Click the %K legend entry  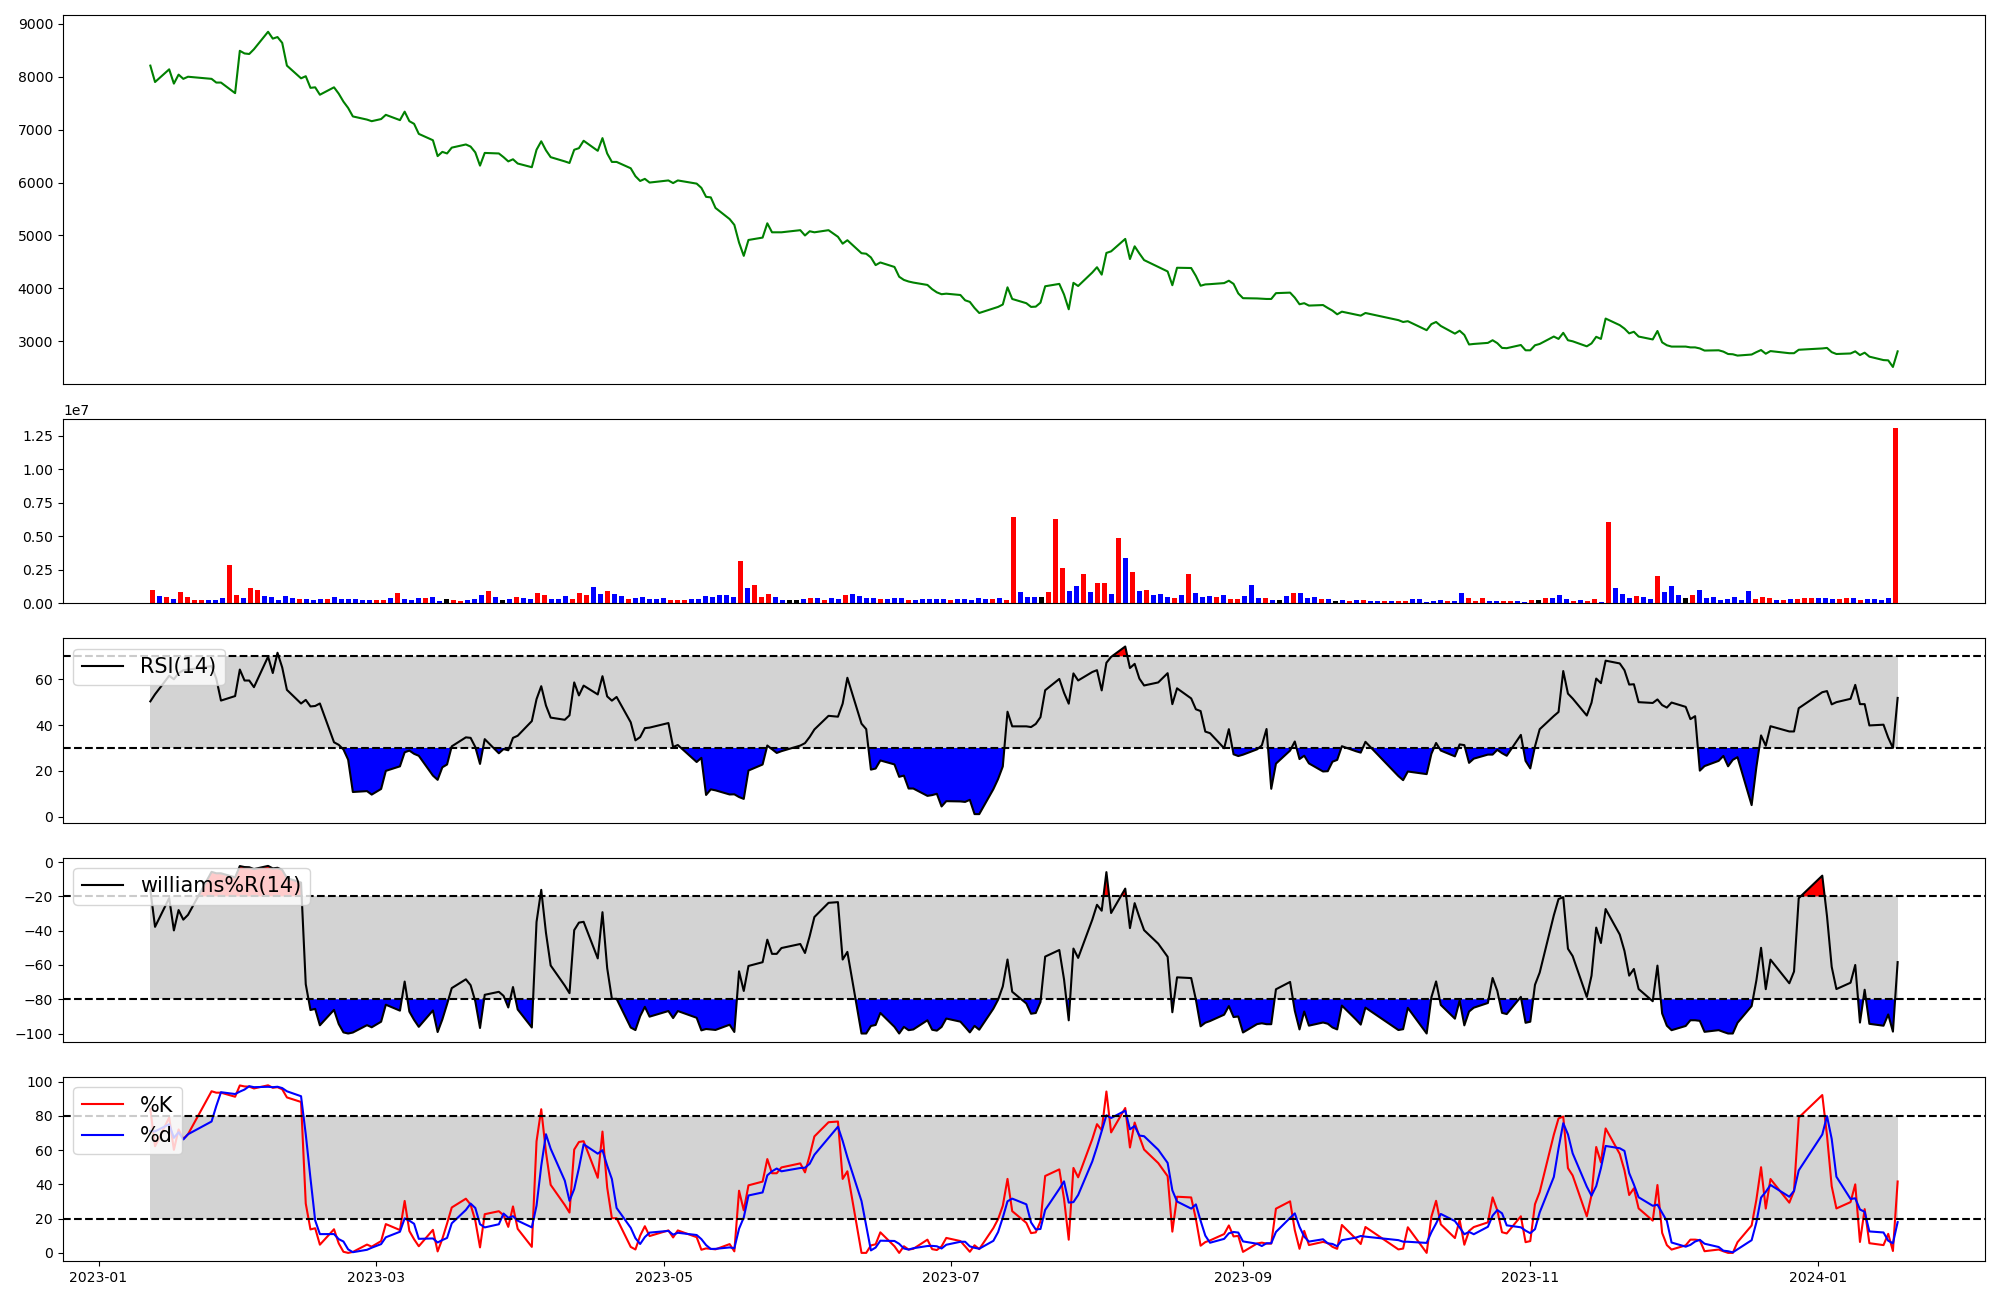(156, 1105)
